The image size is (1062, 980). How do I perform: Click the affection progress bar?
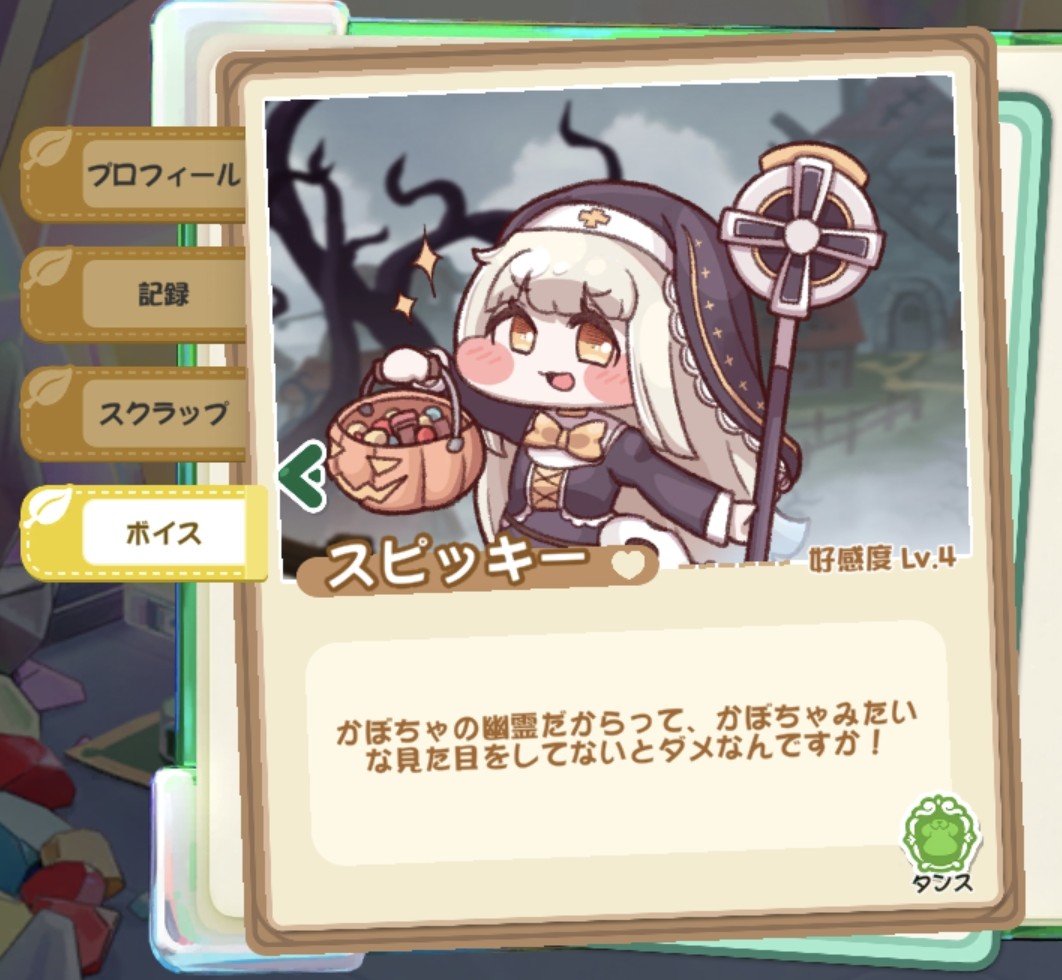[x=735, y=563]
